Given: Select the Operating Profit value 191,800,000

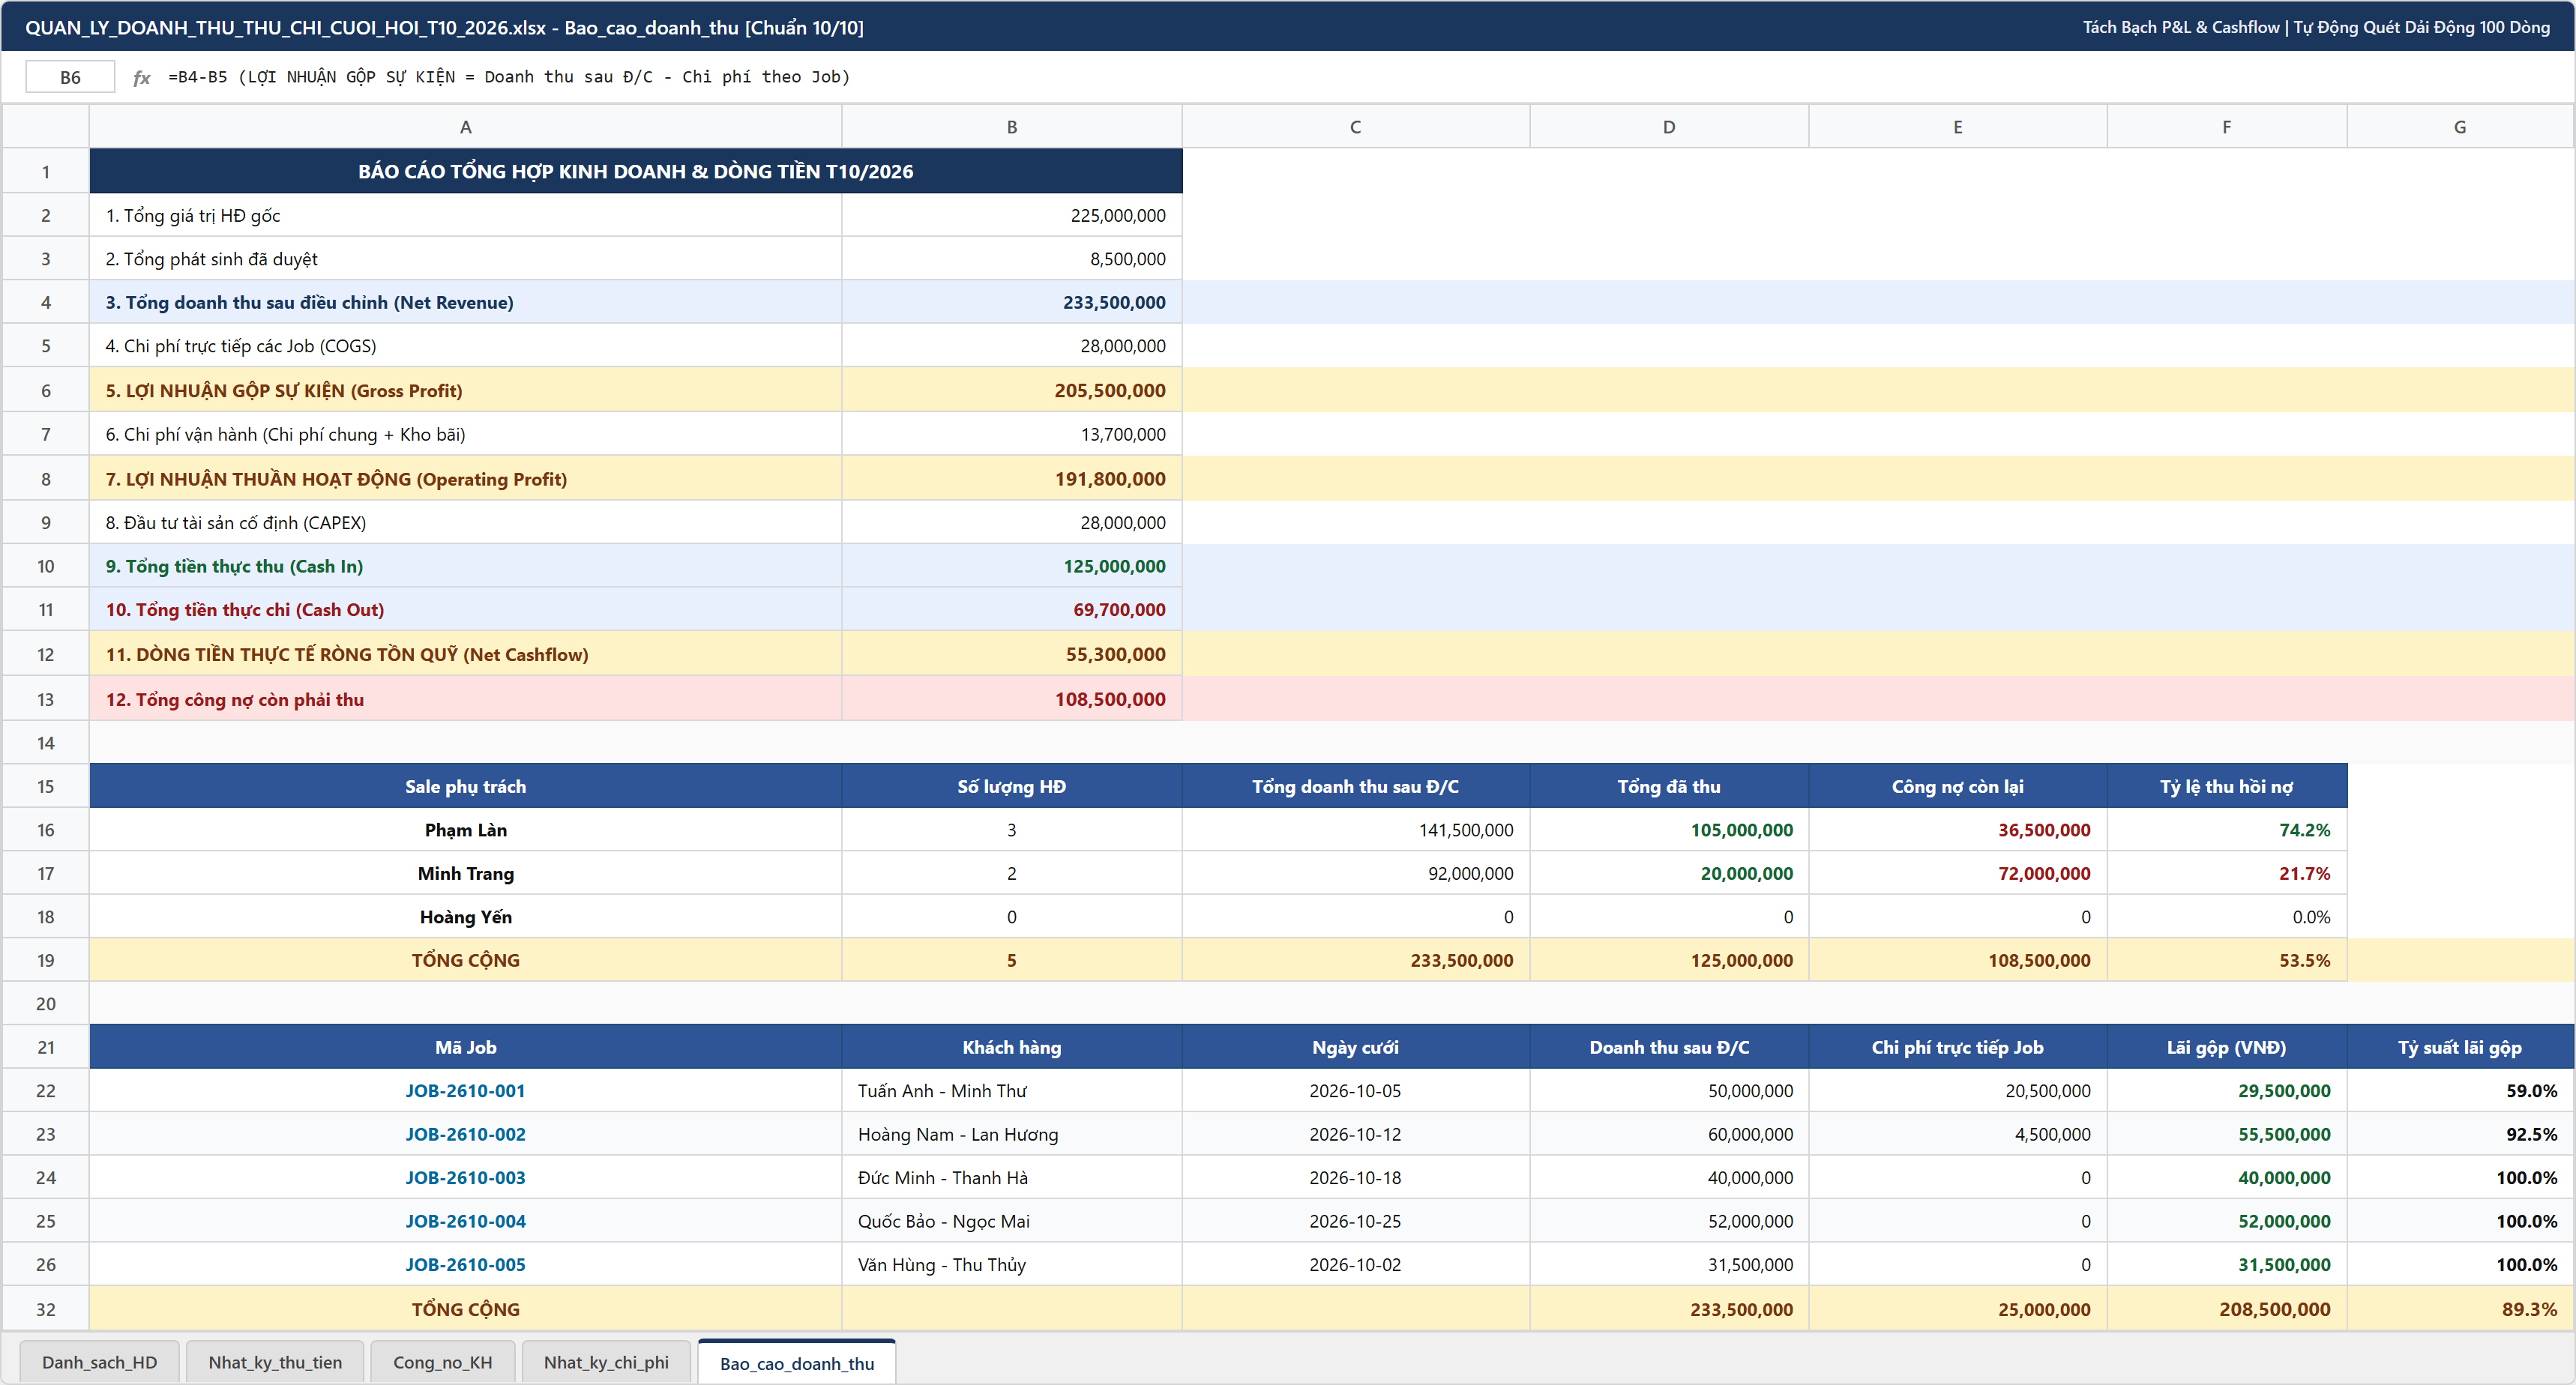Looking at the screenshot, I should pyautogui.click(x=1012, y=479).
